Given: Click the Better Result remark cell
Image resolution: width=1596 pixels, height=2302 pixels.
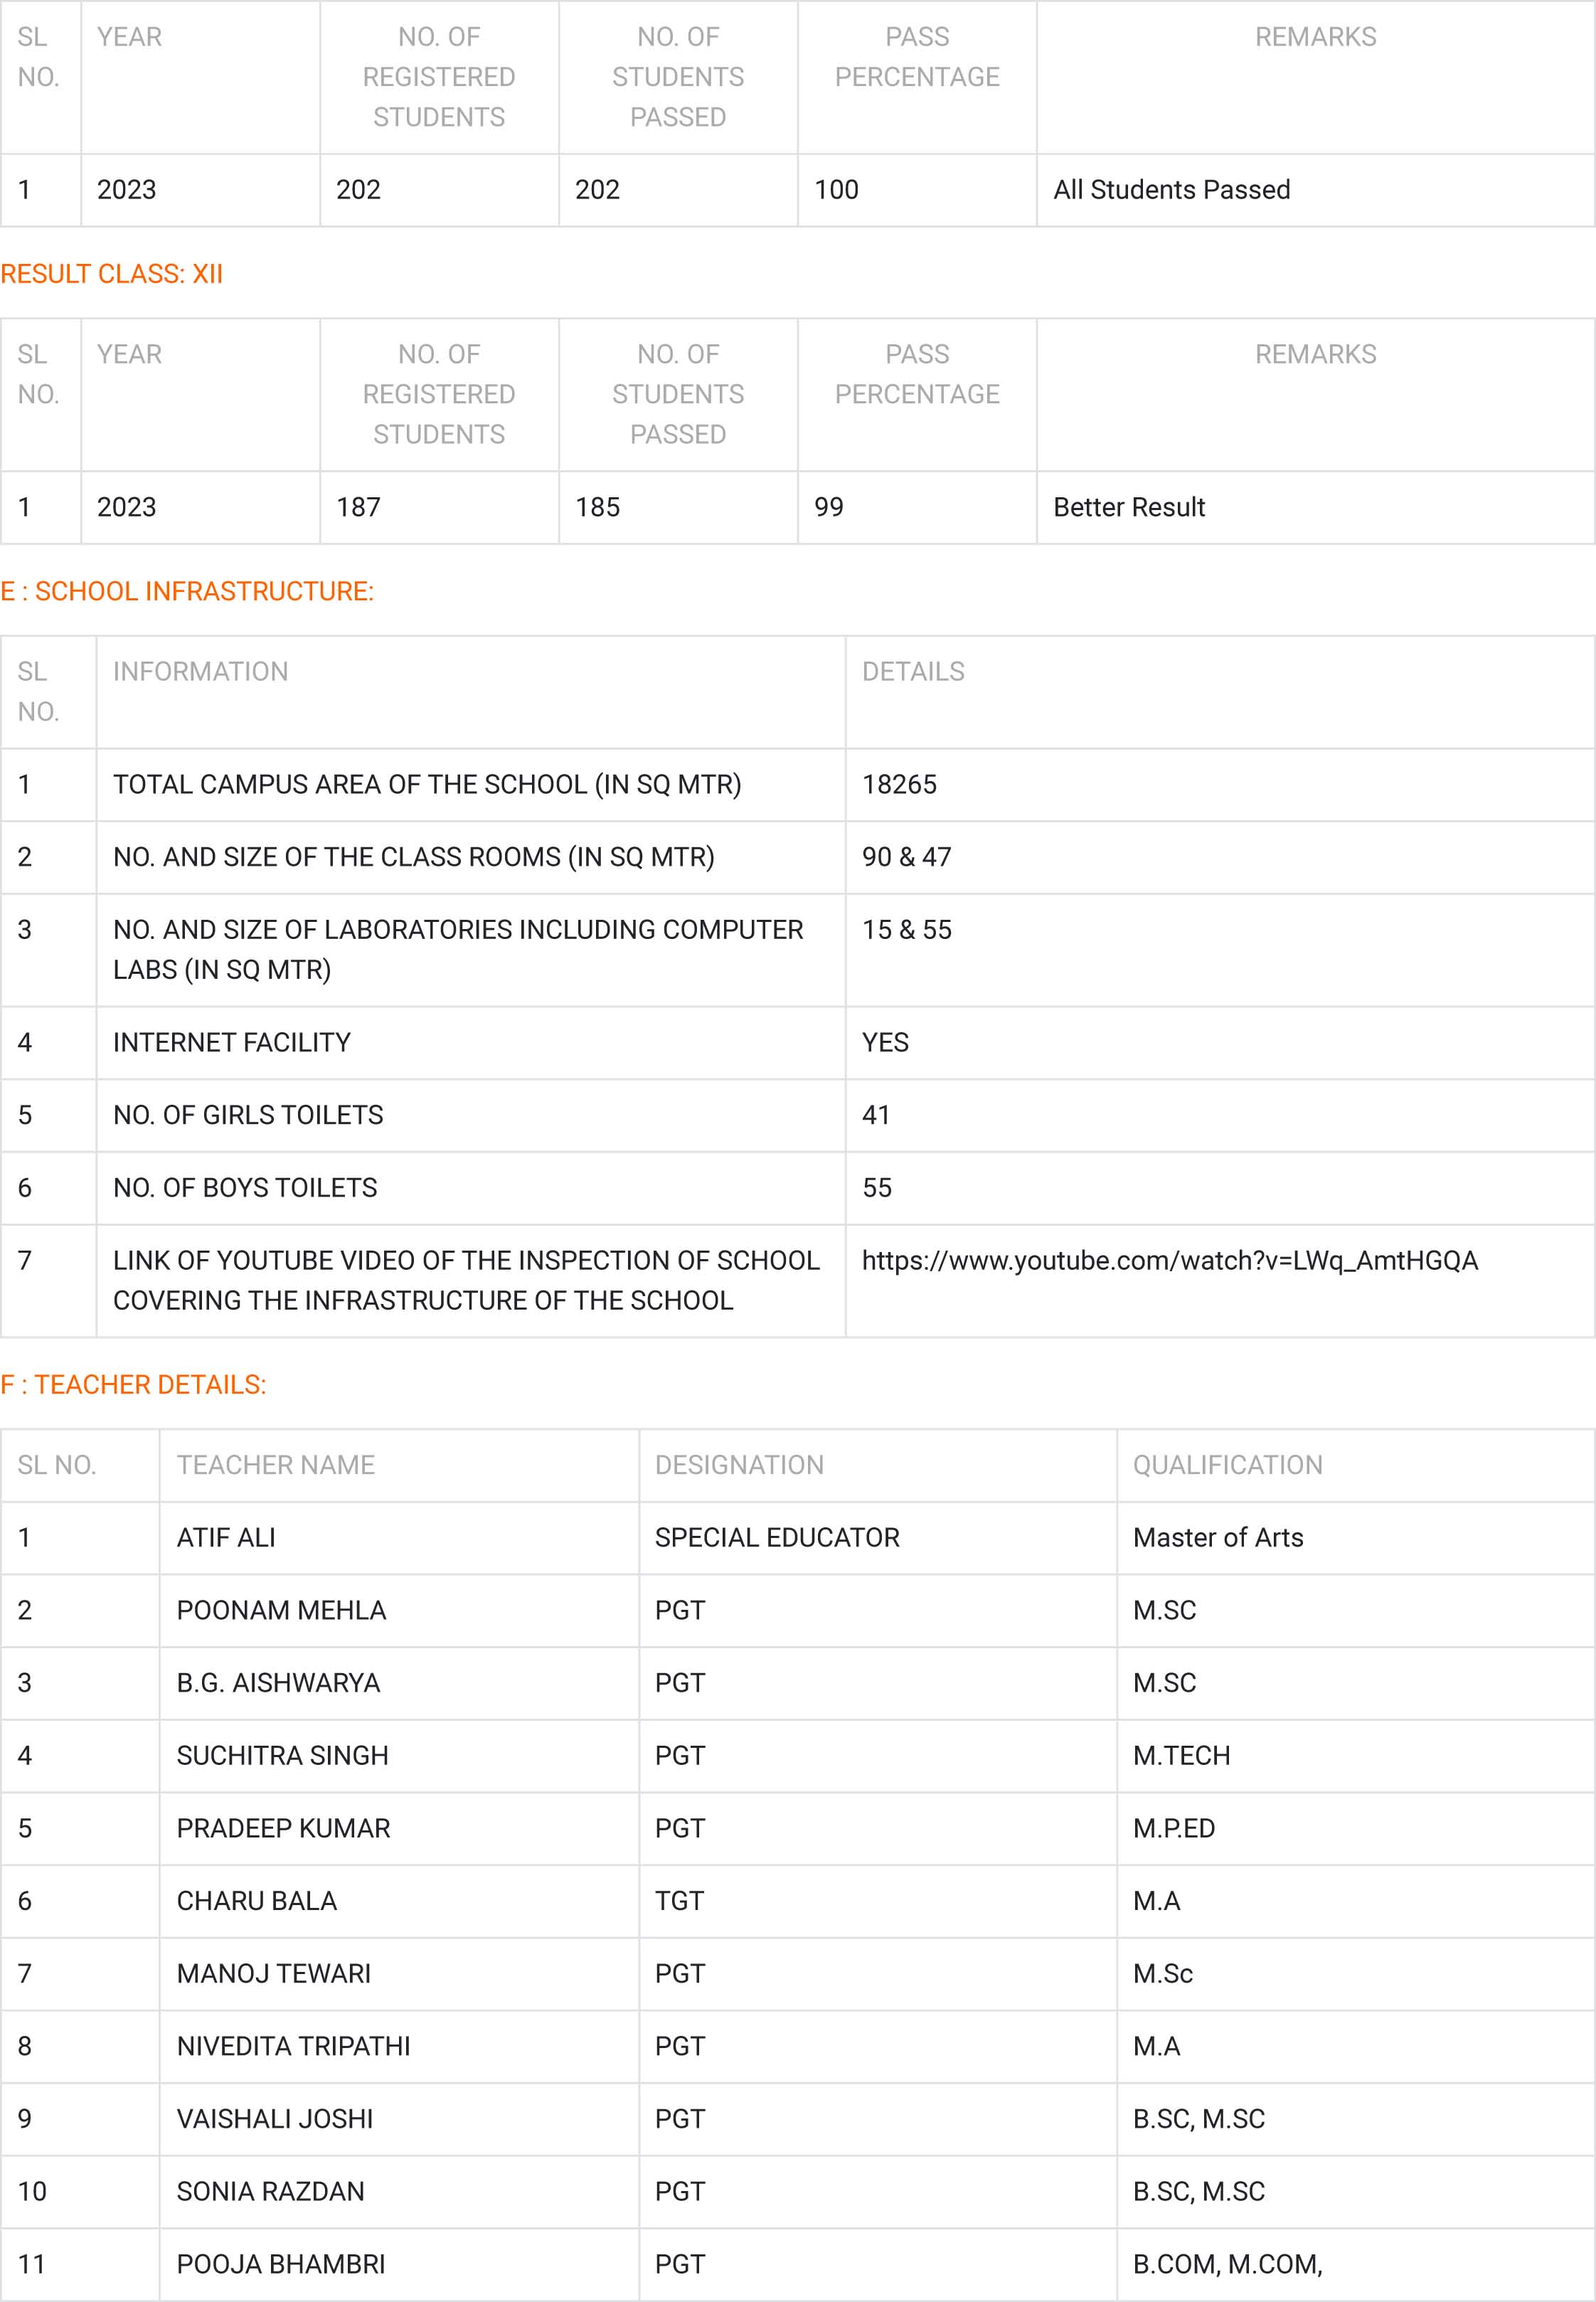Looking at the screenshot, I should 1129,507.
